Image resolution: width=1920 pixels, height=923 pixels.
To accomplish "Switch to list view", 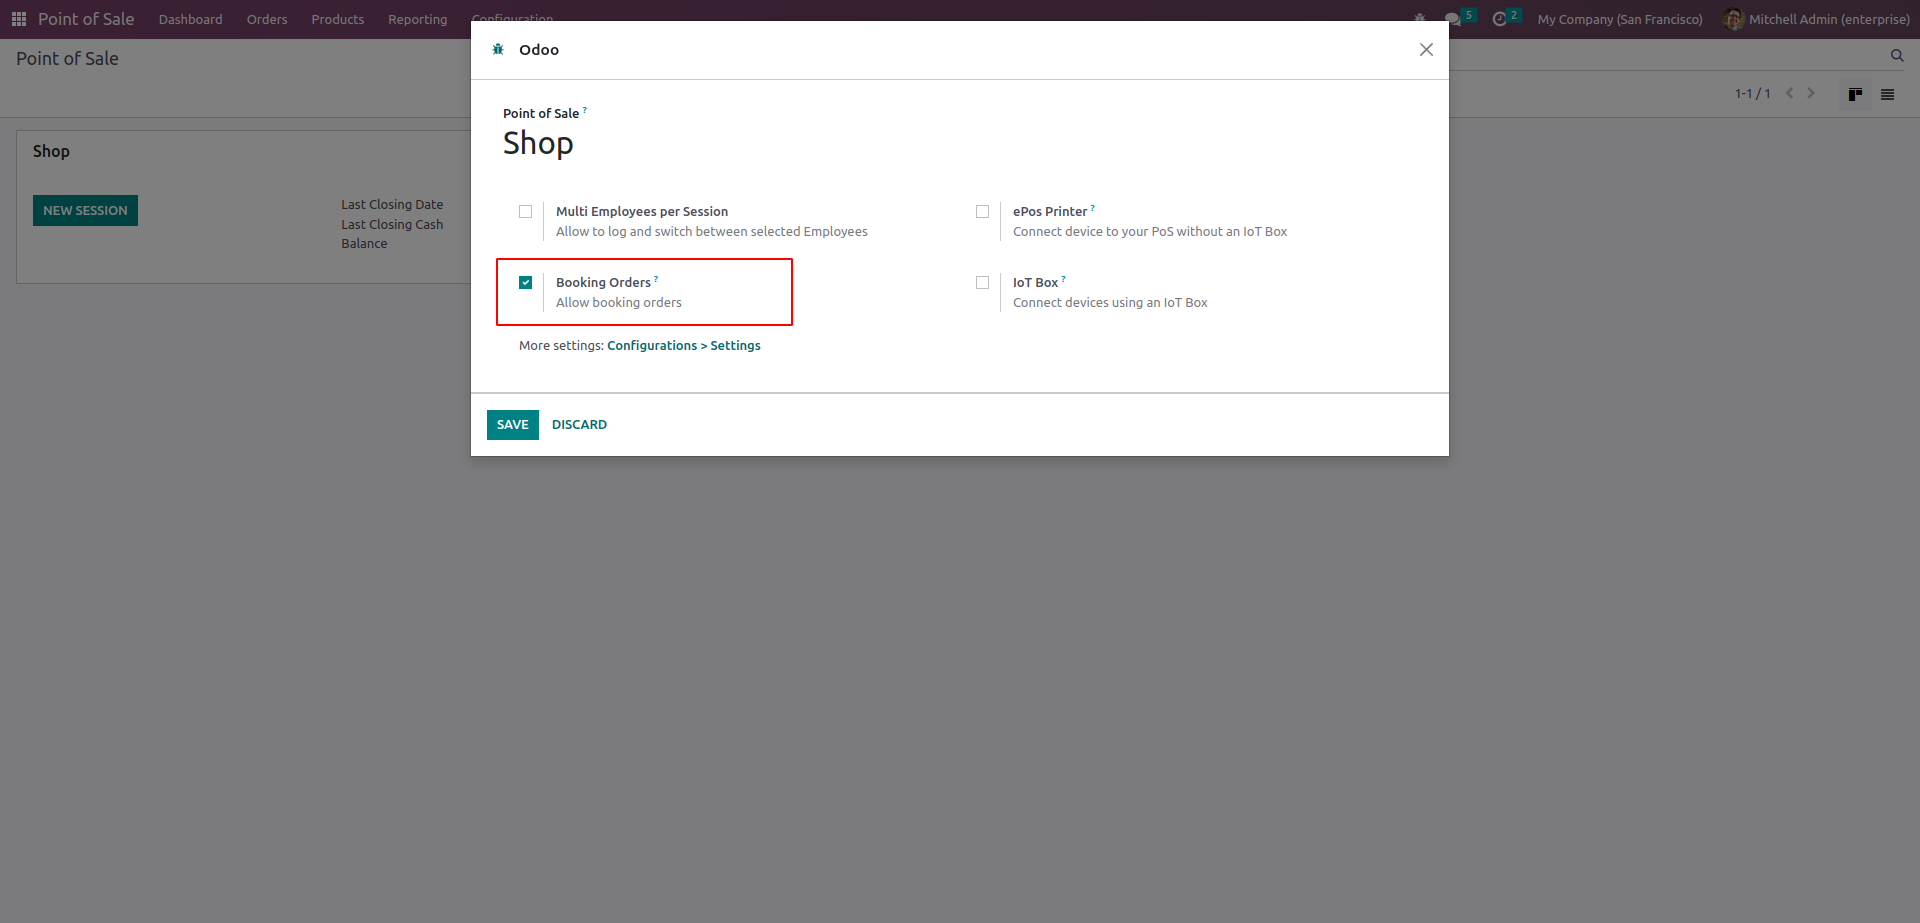I will [x=1887, y=94].
